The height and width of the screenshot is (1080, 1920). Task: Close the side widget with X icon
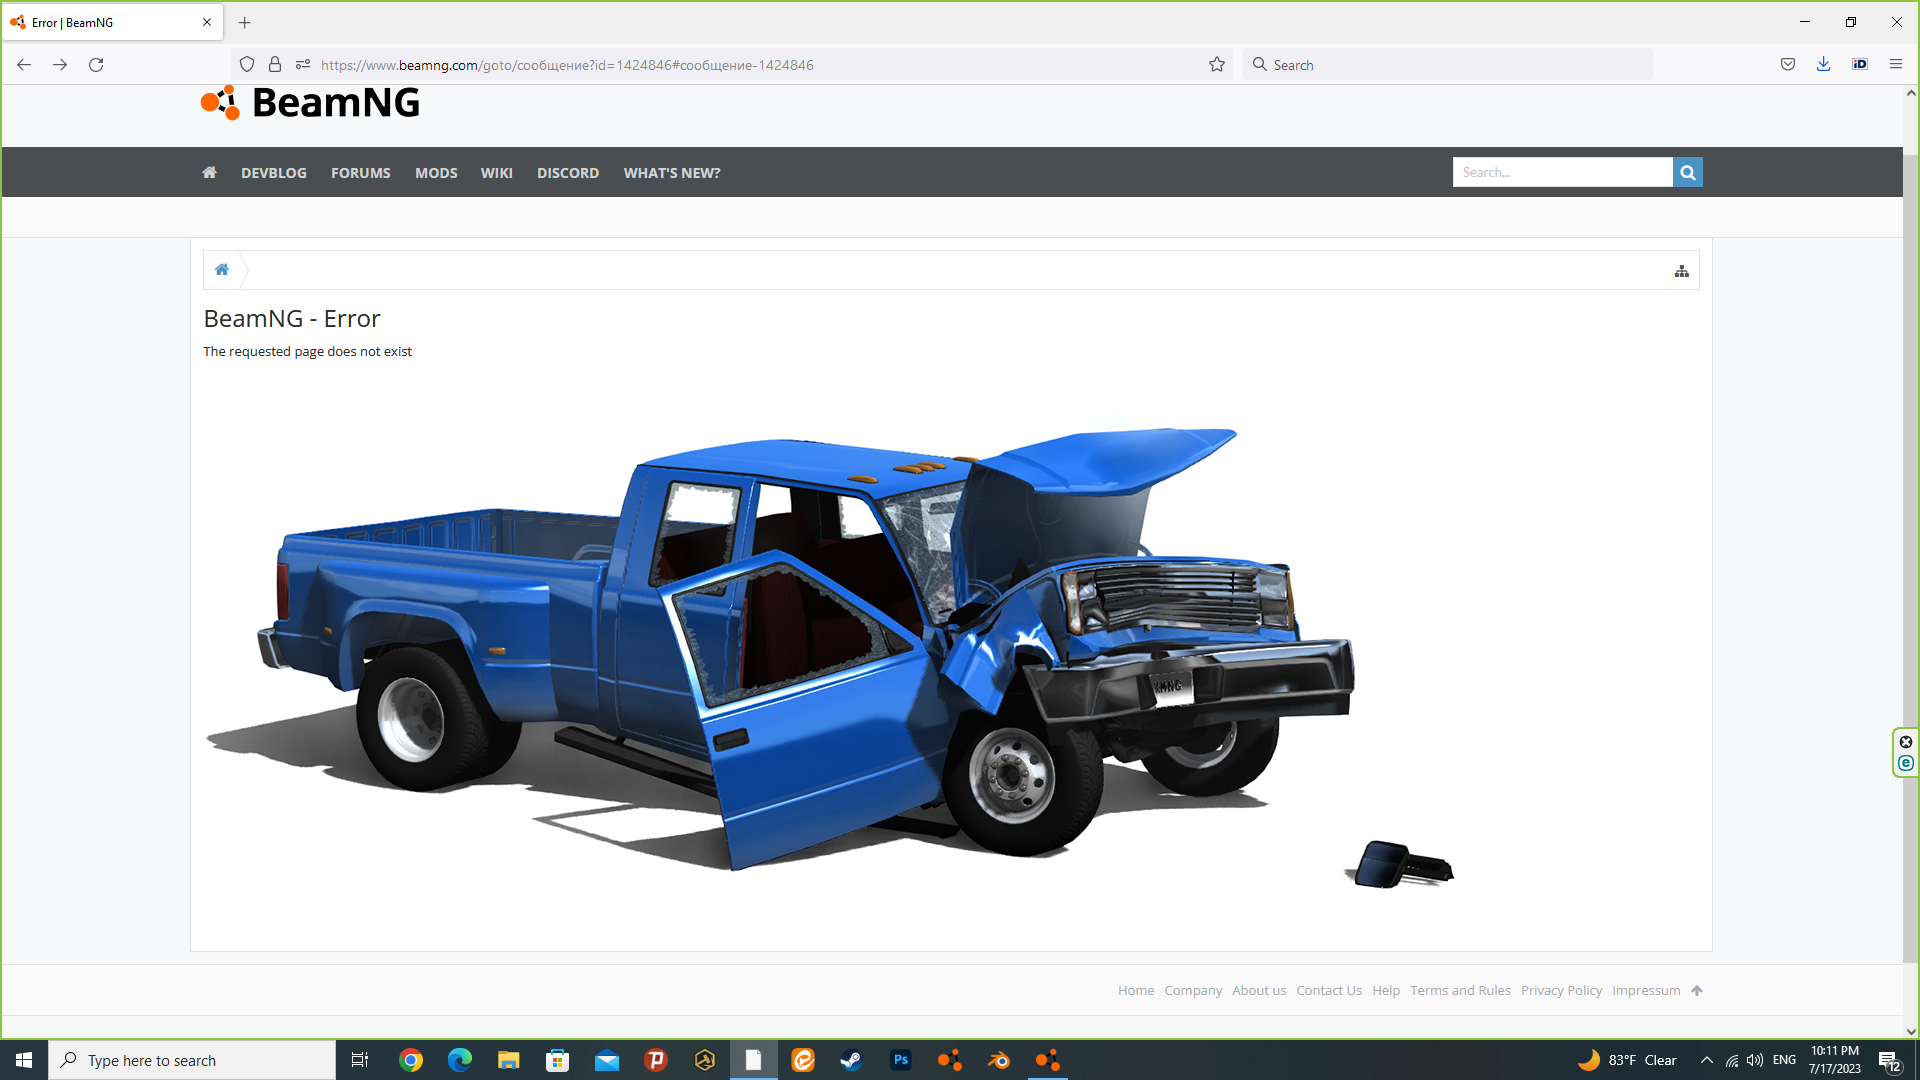[x=1906, y=742]
